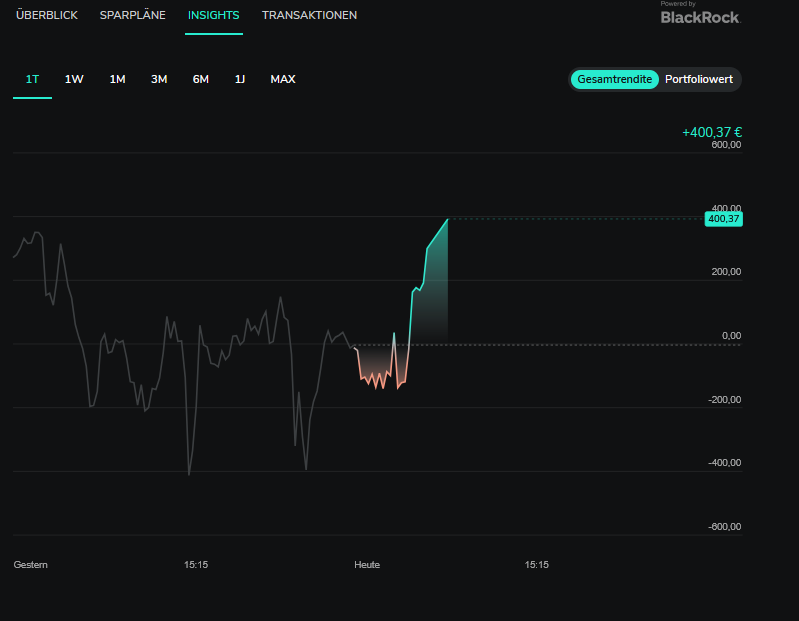The width and height of the screenshot is (799, 621).
Task: Switch to the SPARPLÄNE tab
Action: pyautogui.click(x=132, y=15)
